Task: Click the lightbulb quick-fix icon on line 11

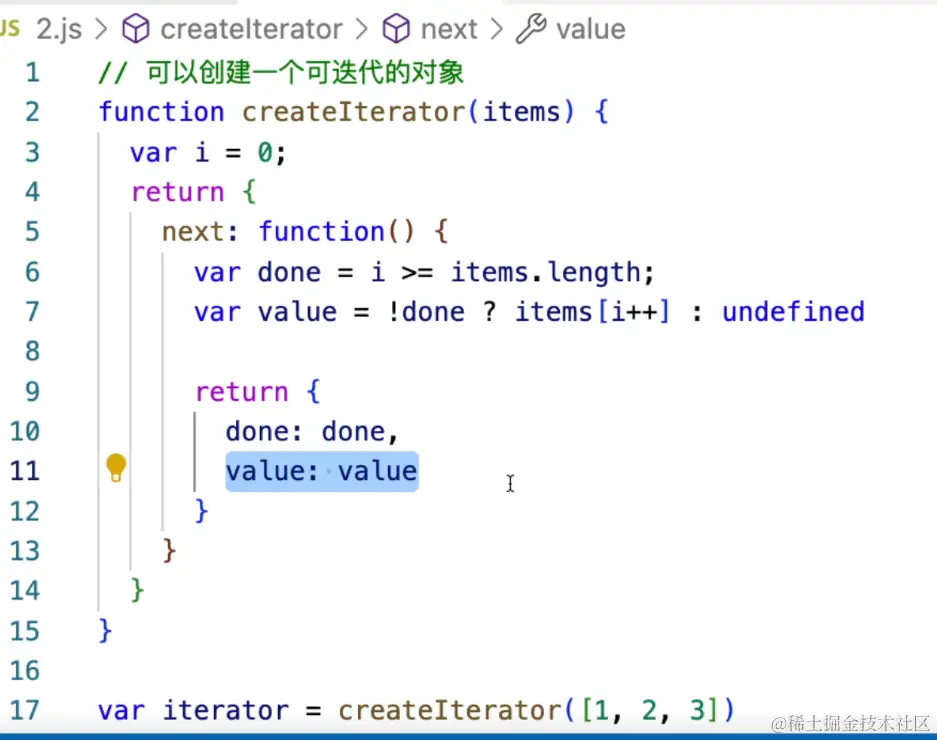Action: point(116,467)
